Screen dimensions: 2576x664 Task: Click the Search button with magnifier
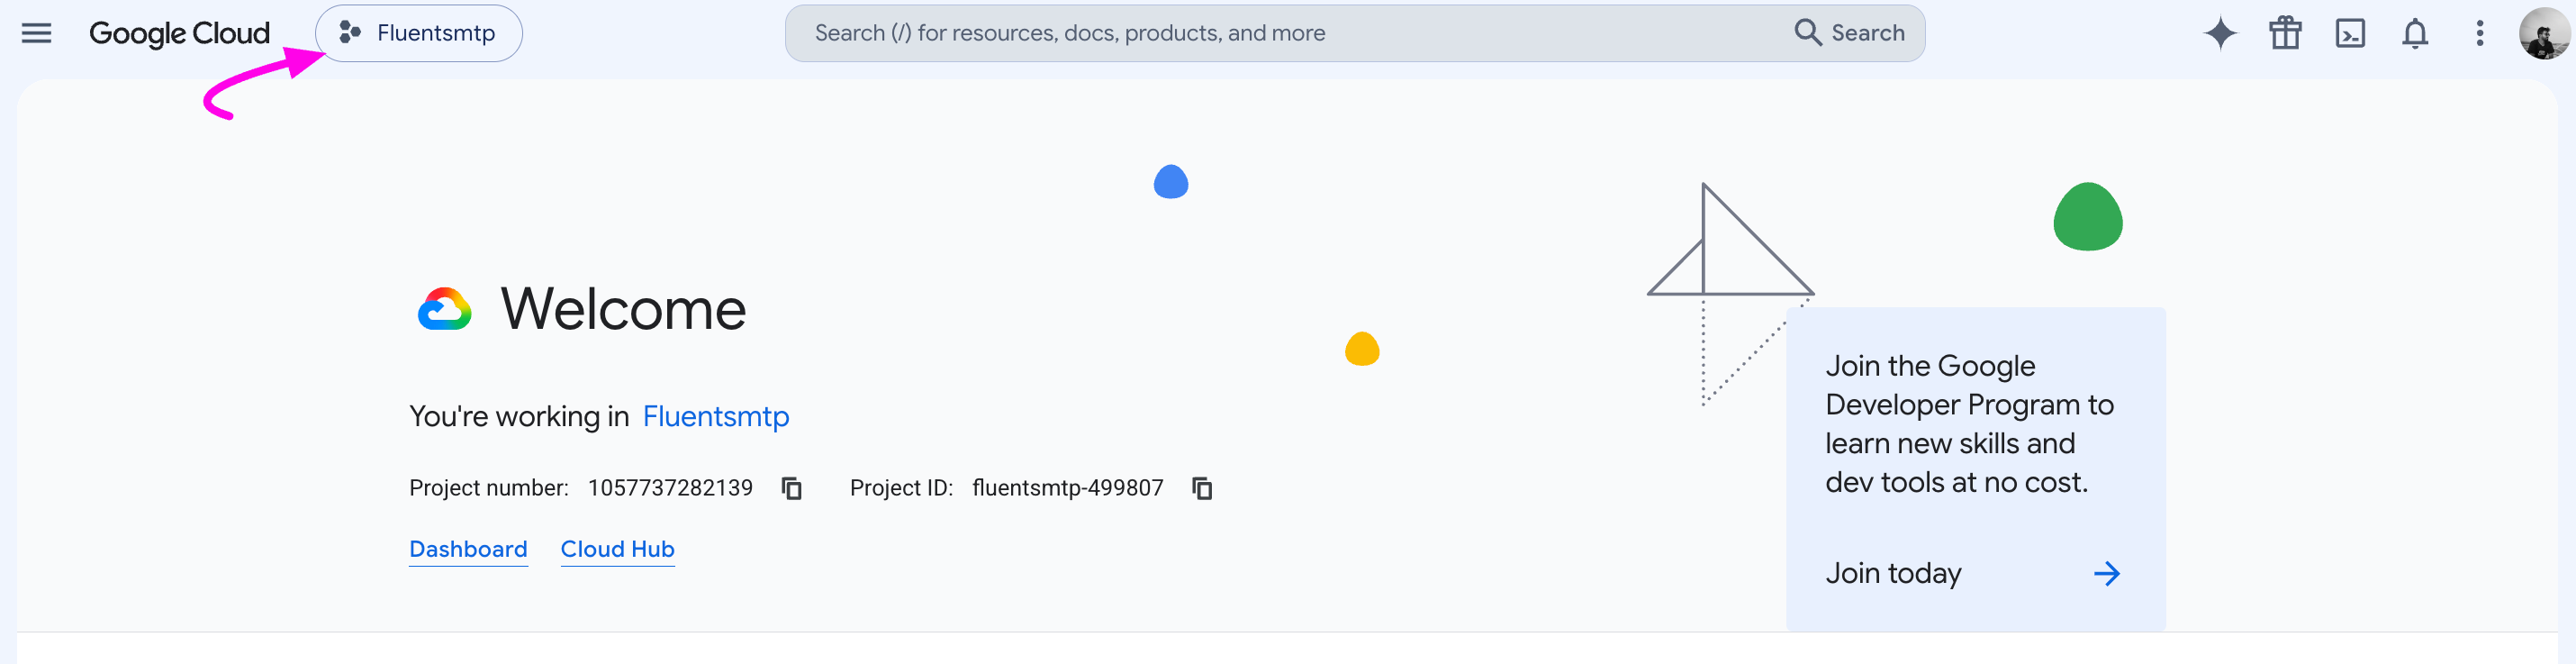tap(1850, 33)
